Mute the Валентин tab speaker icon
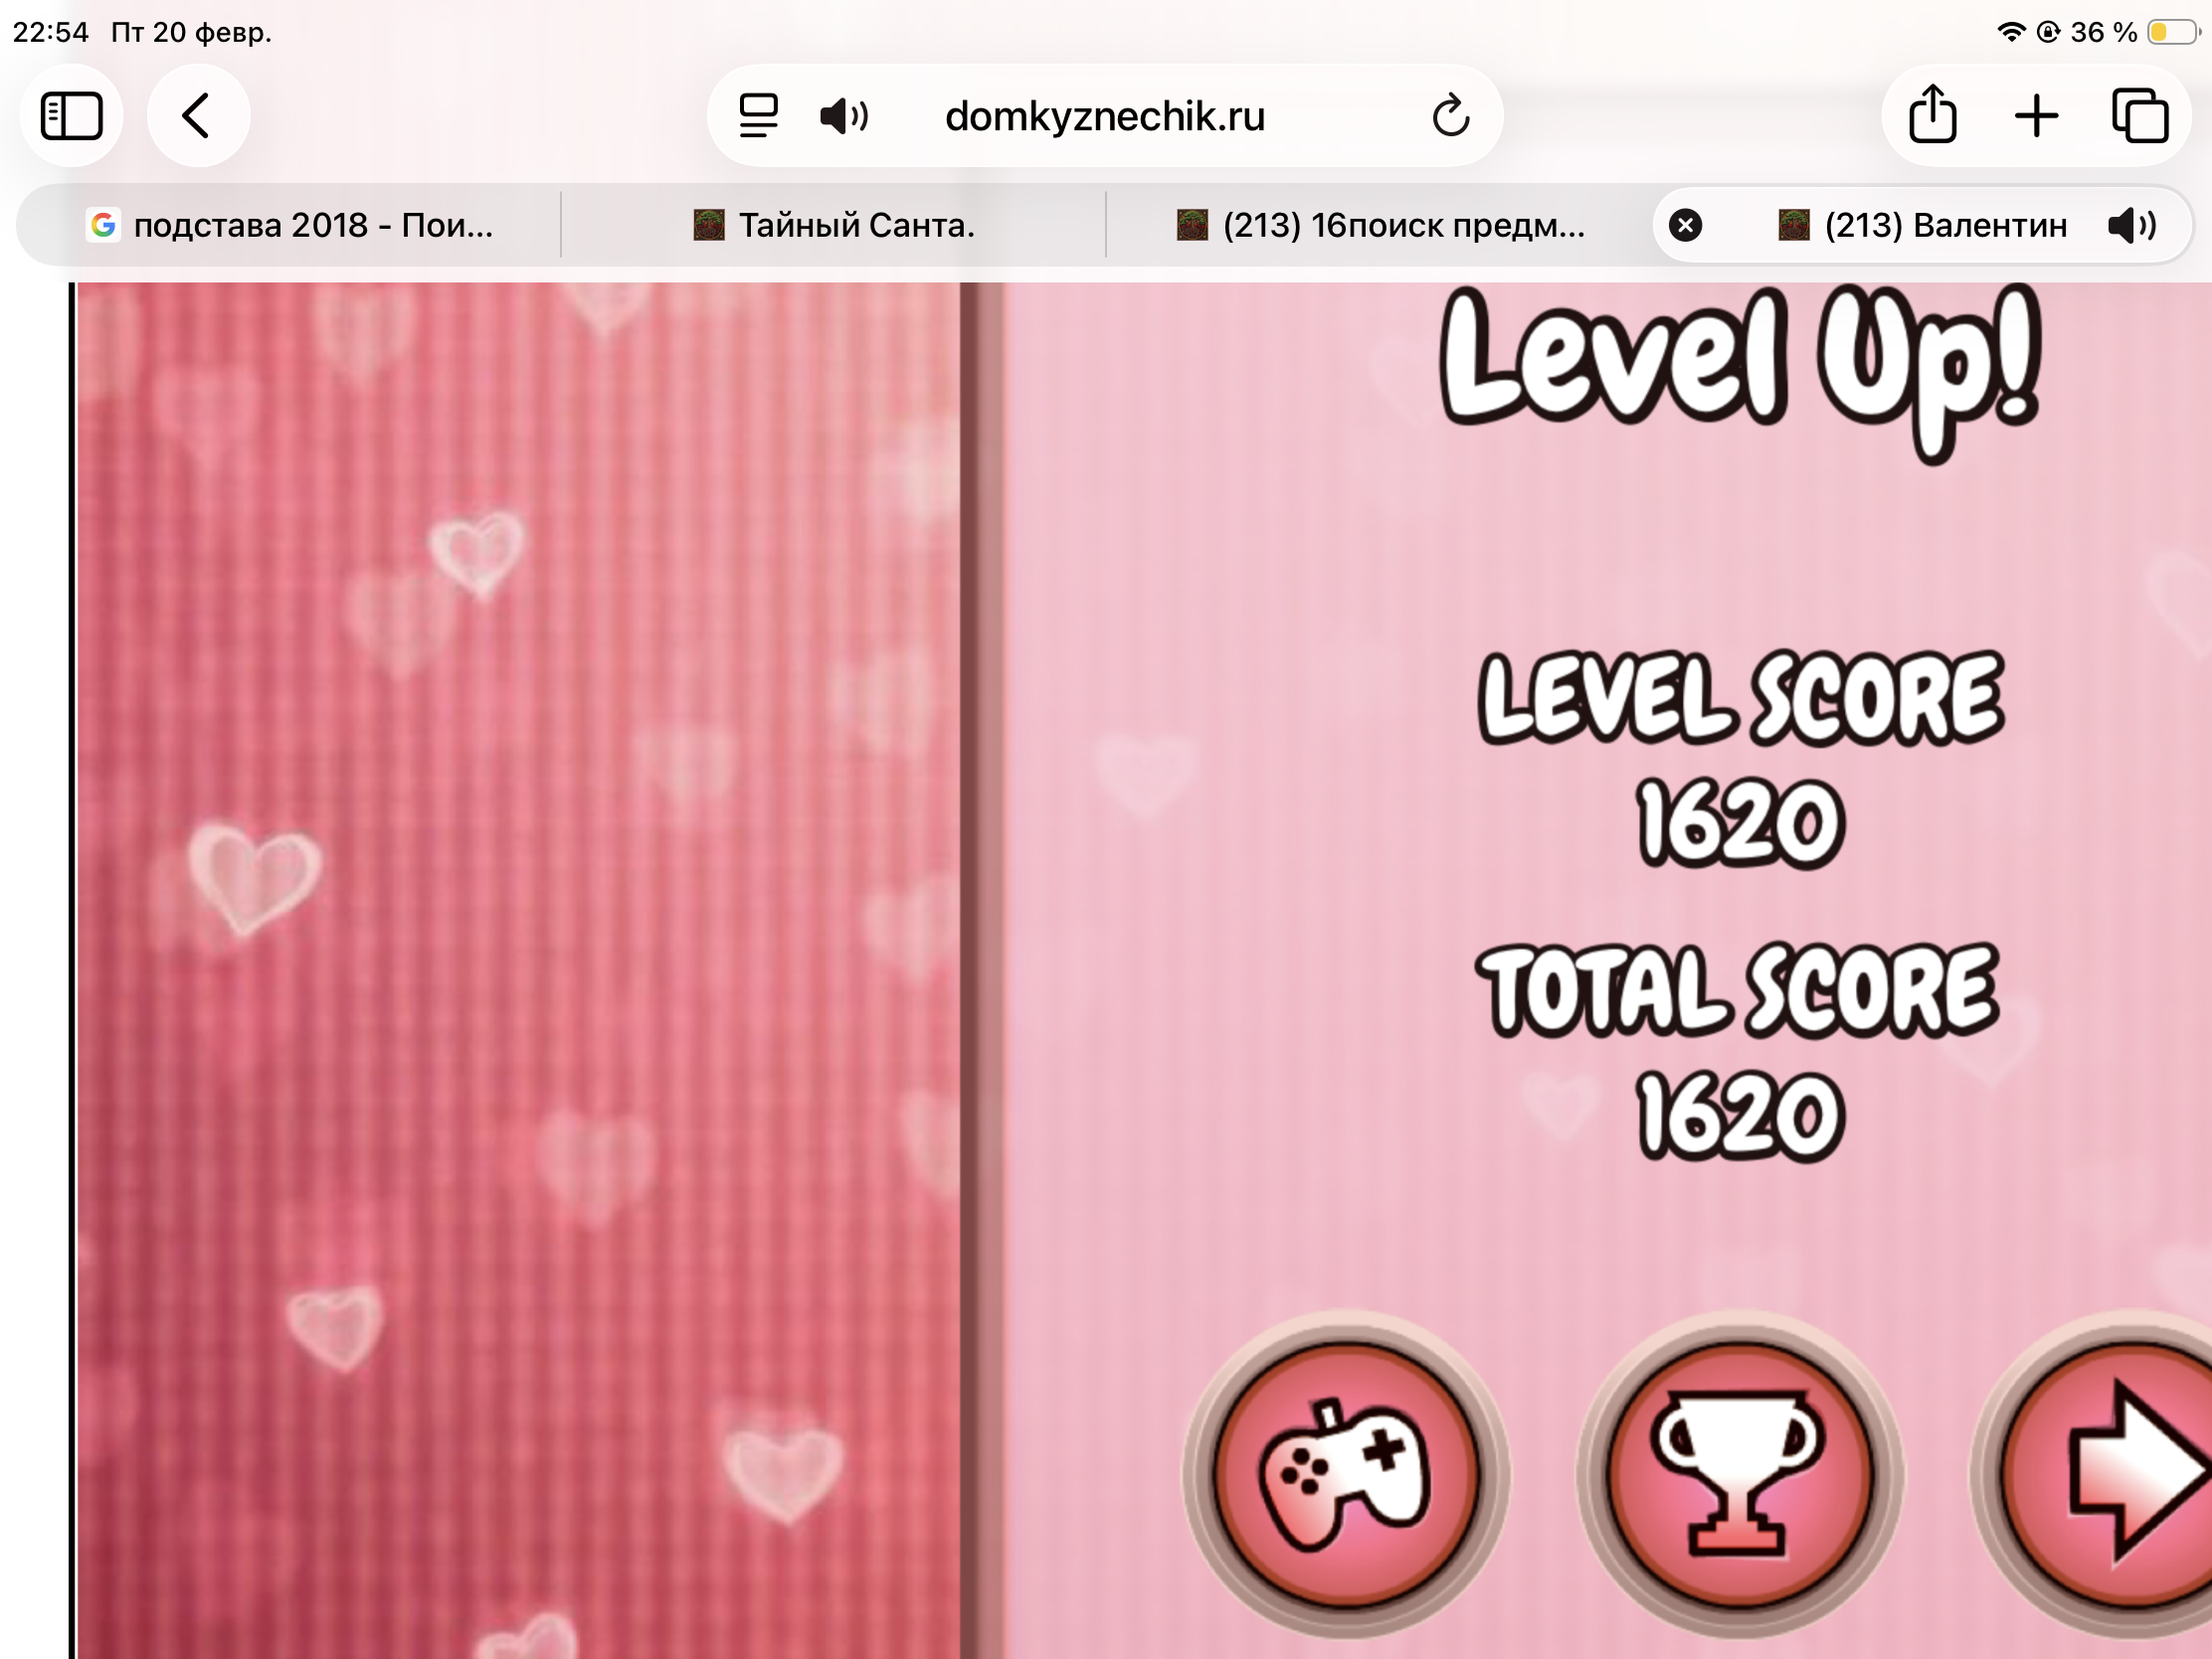This screenshot has height=1659, width=2212. pos(2131,225)
